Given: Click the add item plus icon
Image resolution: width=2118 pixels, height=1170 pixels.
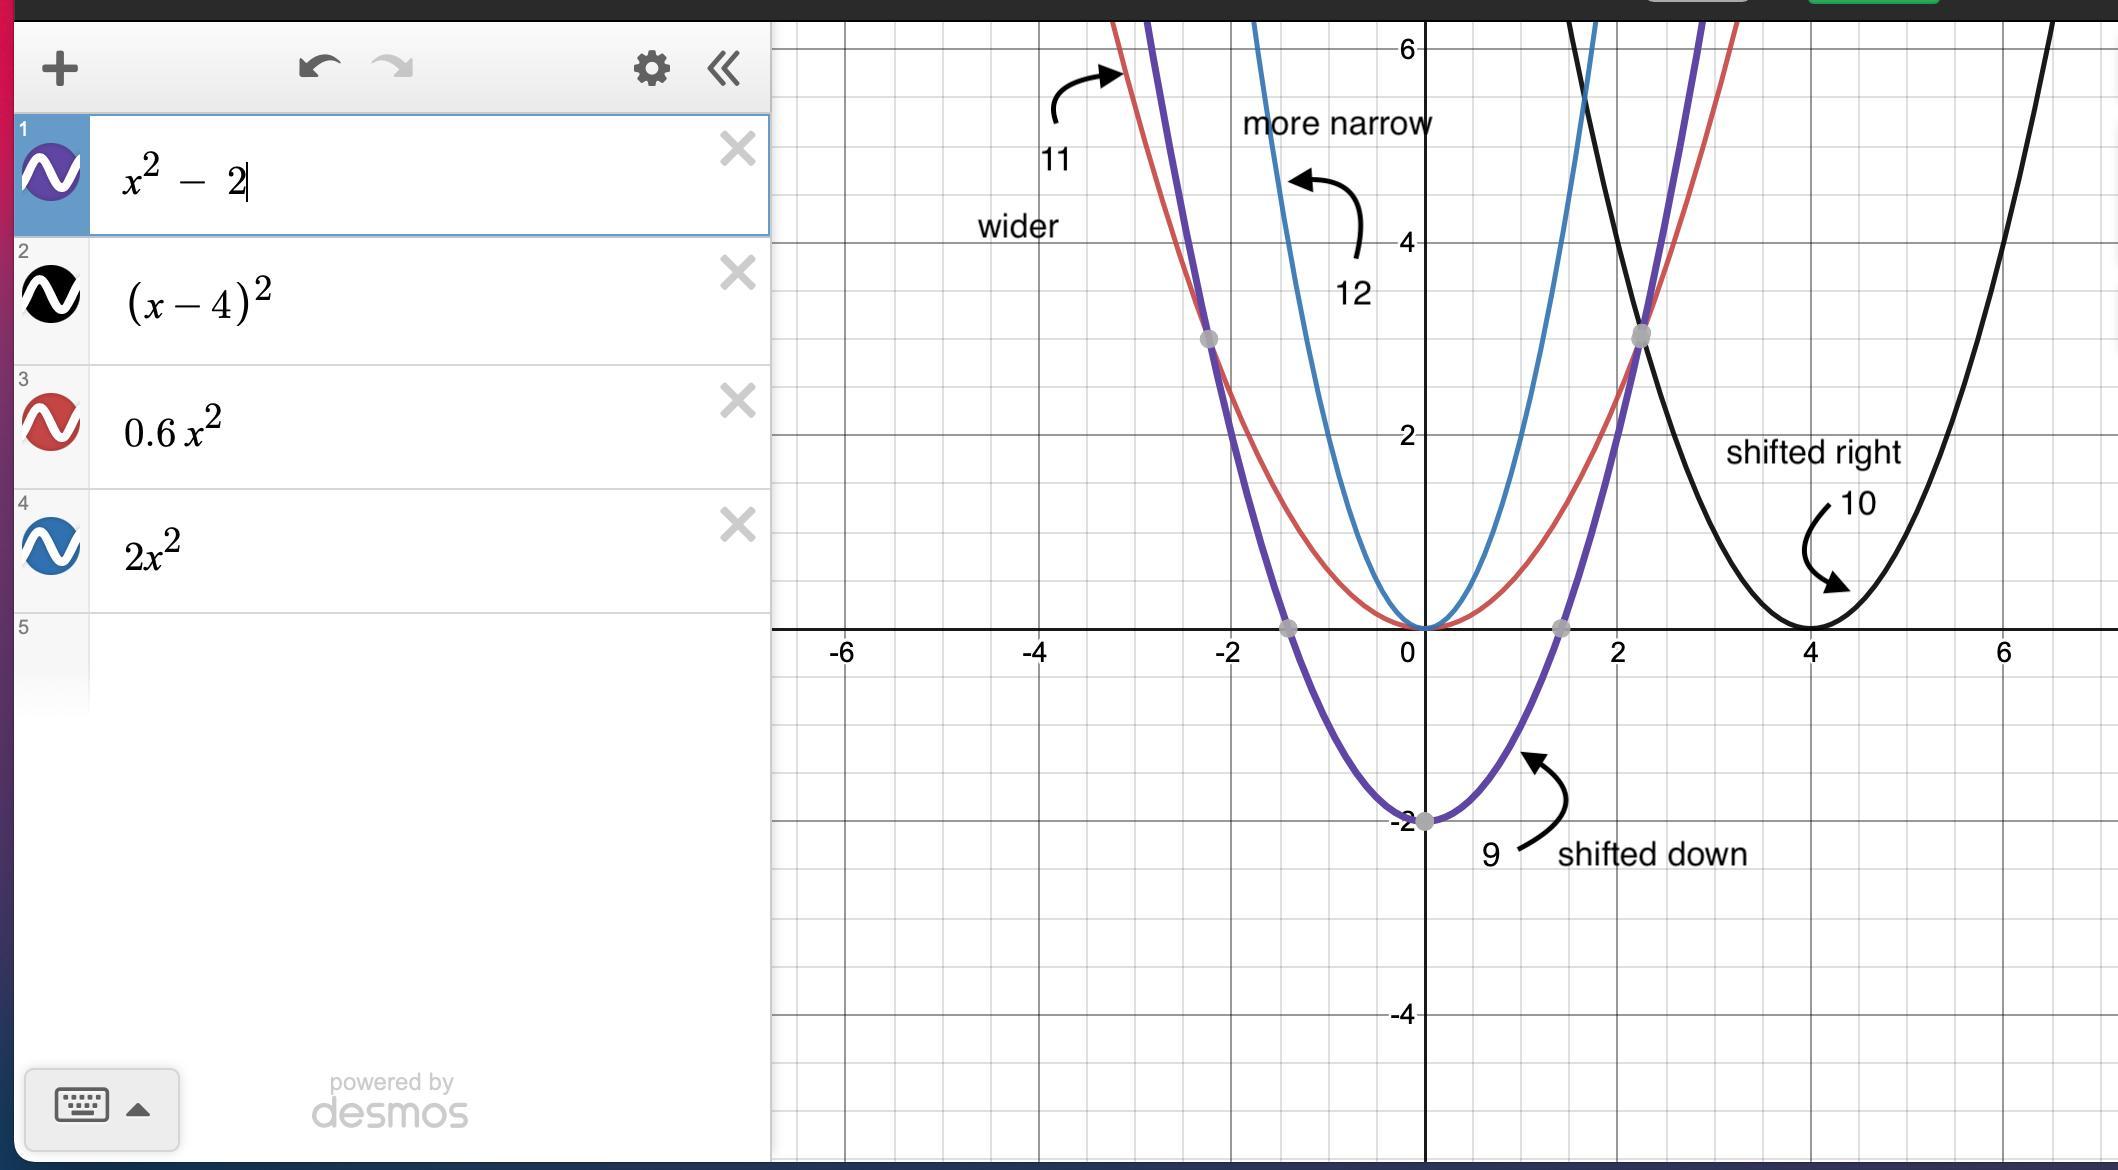Looking at the screenshot, I should pyautogui.click(x=60, y=69).
